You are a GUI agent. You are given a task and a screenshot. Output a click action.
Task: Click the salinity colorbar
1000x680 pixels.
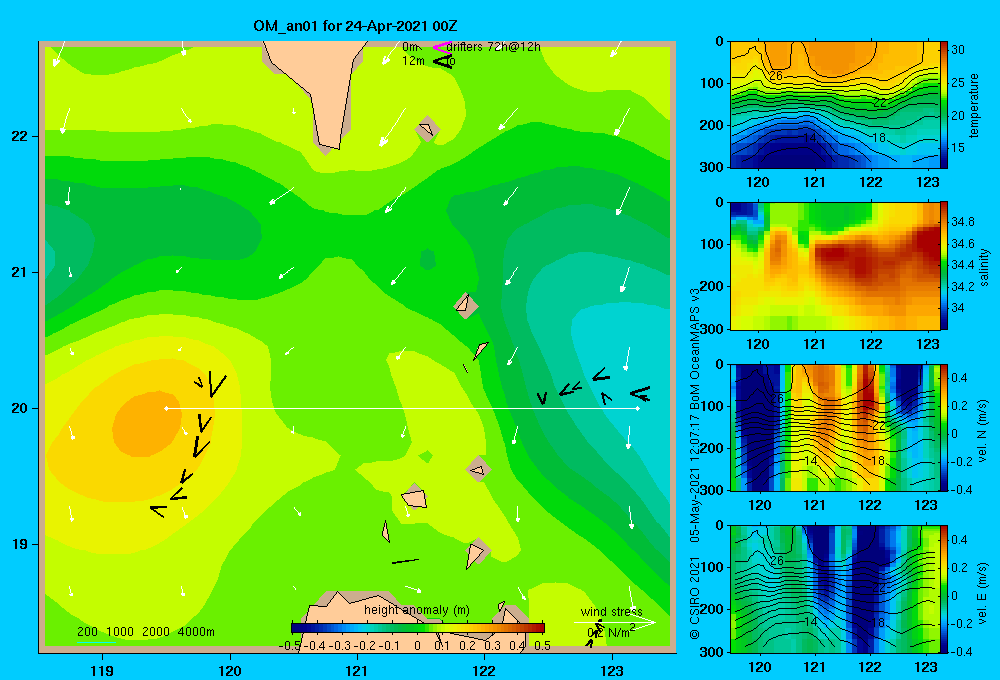point(943,266)
